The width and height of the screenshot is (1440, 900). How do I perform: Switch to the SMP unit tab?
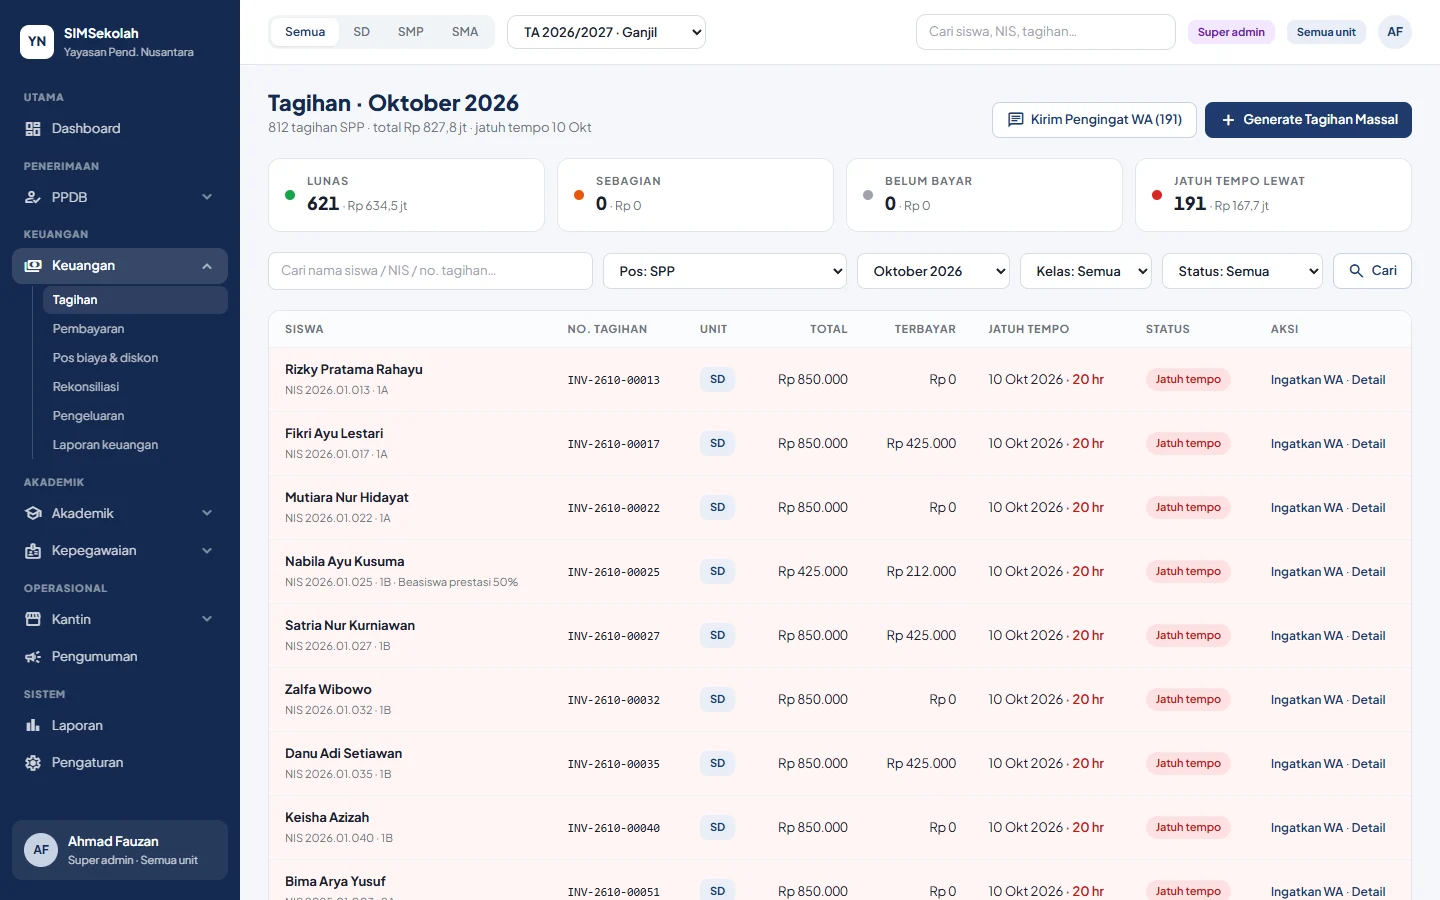click(411, 32)
